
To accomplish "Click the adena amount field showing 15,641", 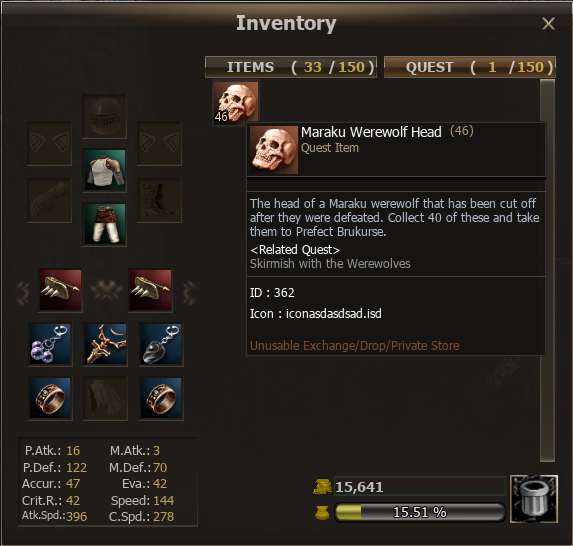I will (420, 486).
